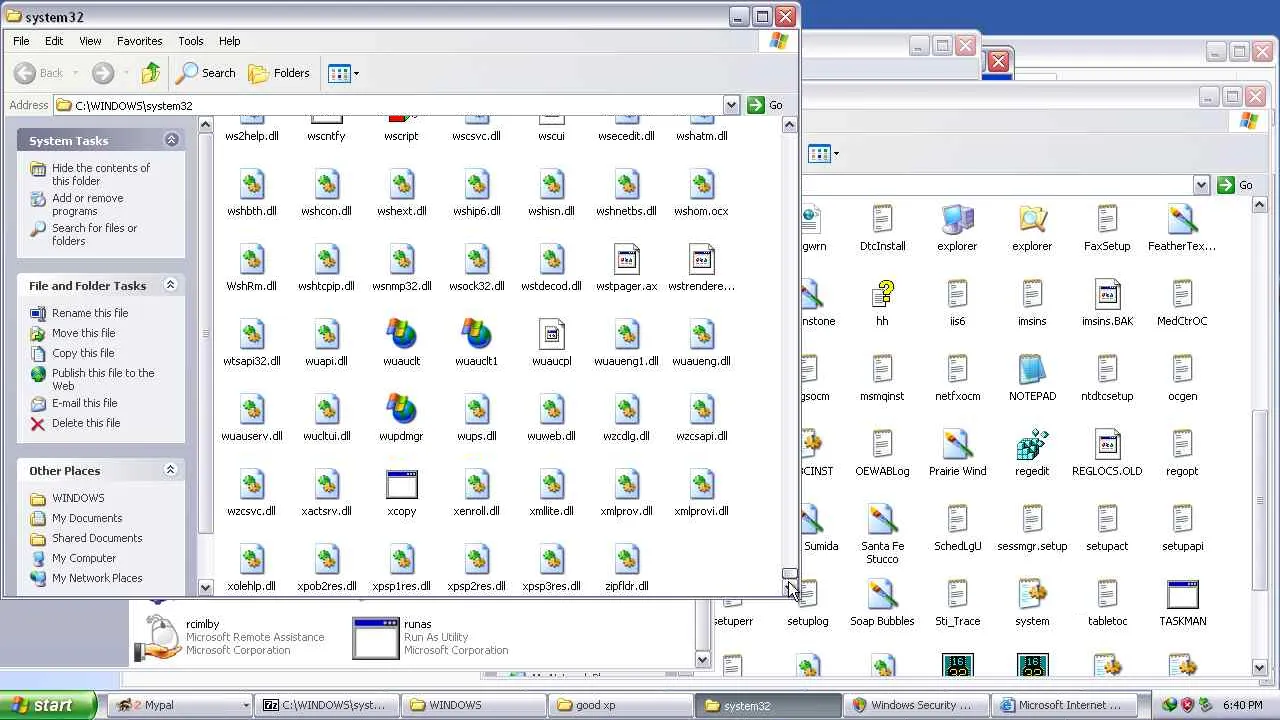The height and width of the screenshot is (720, 1280).
Task: Select Soap Bubbles bitmap in WINDOWS window
Action: click(x=882, y=595)
